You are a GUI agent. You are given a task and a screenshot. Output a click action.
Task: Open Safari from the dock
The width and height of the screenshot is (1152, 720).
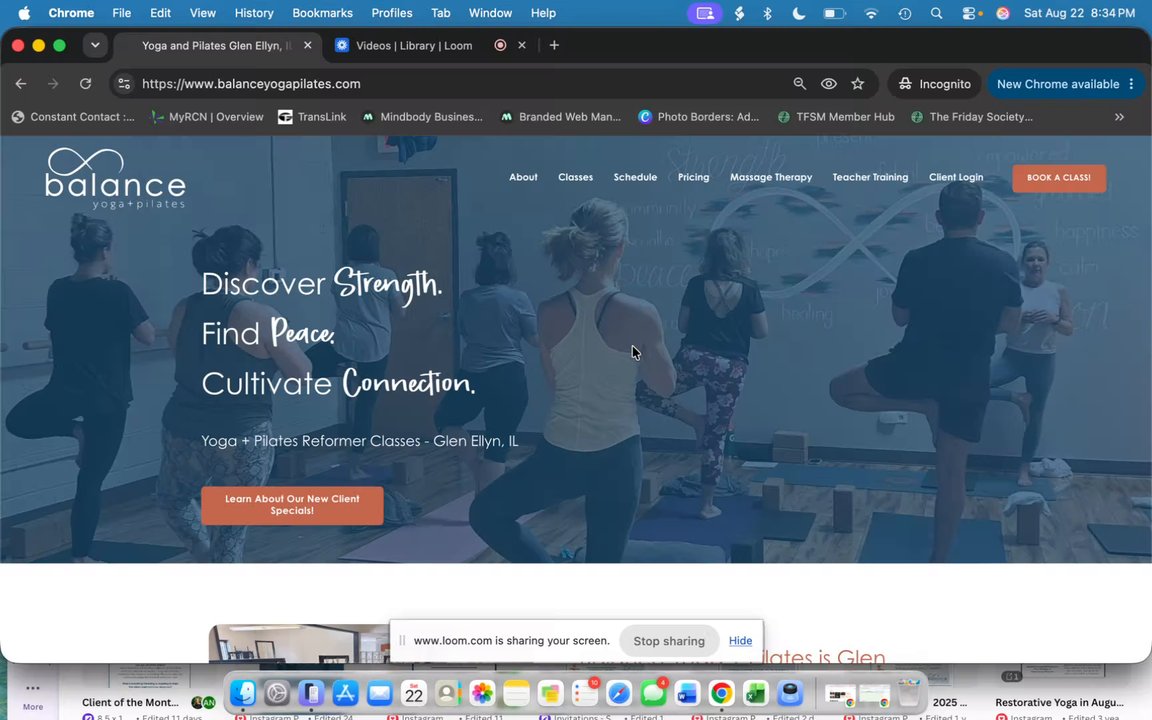pyautogui.click(x=619, y=693)
